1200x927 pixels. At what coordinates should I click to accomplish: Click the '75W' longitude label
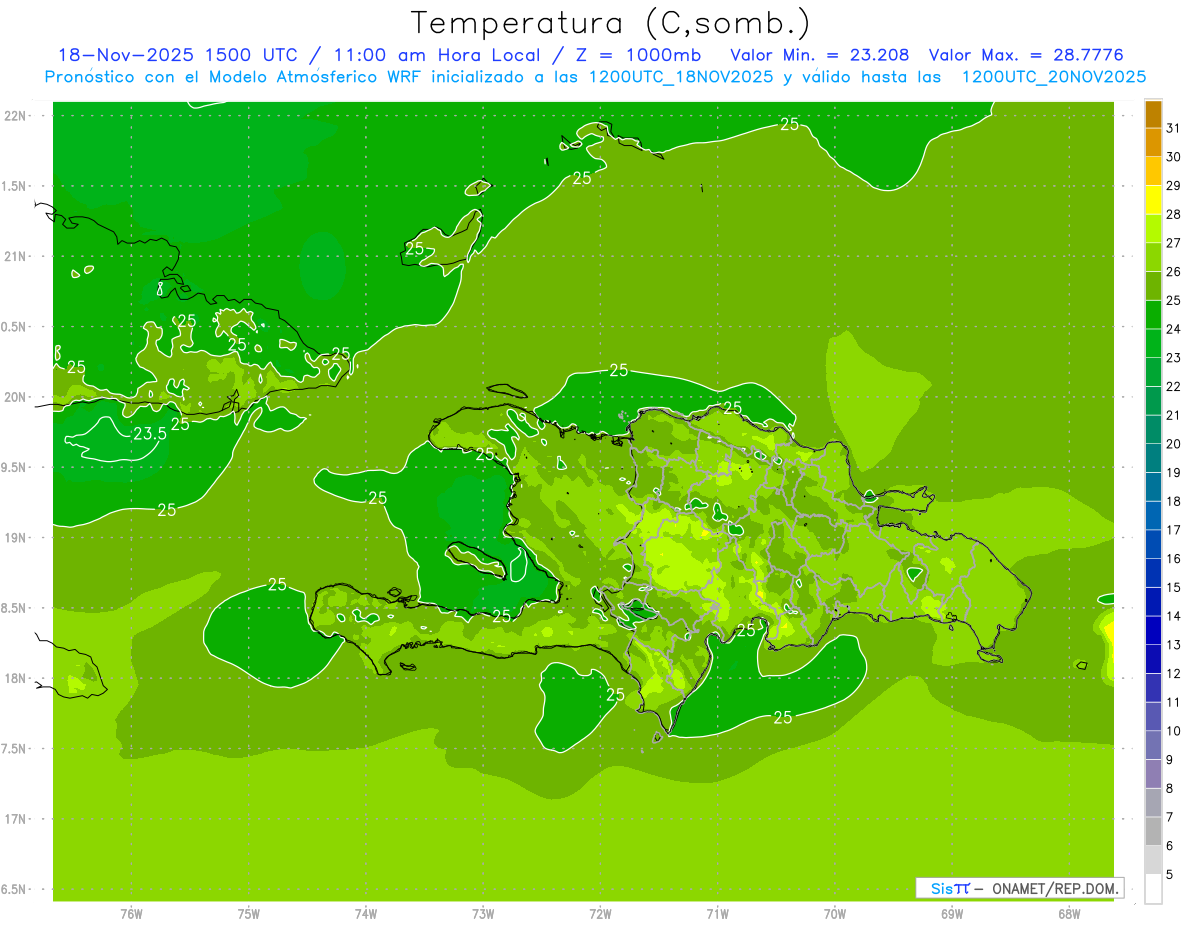tap(249, 913)
